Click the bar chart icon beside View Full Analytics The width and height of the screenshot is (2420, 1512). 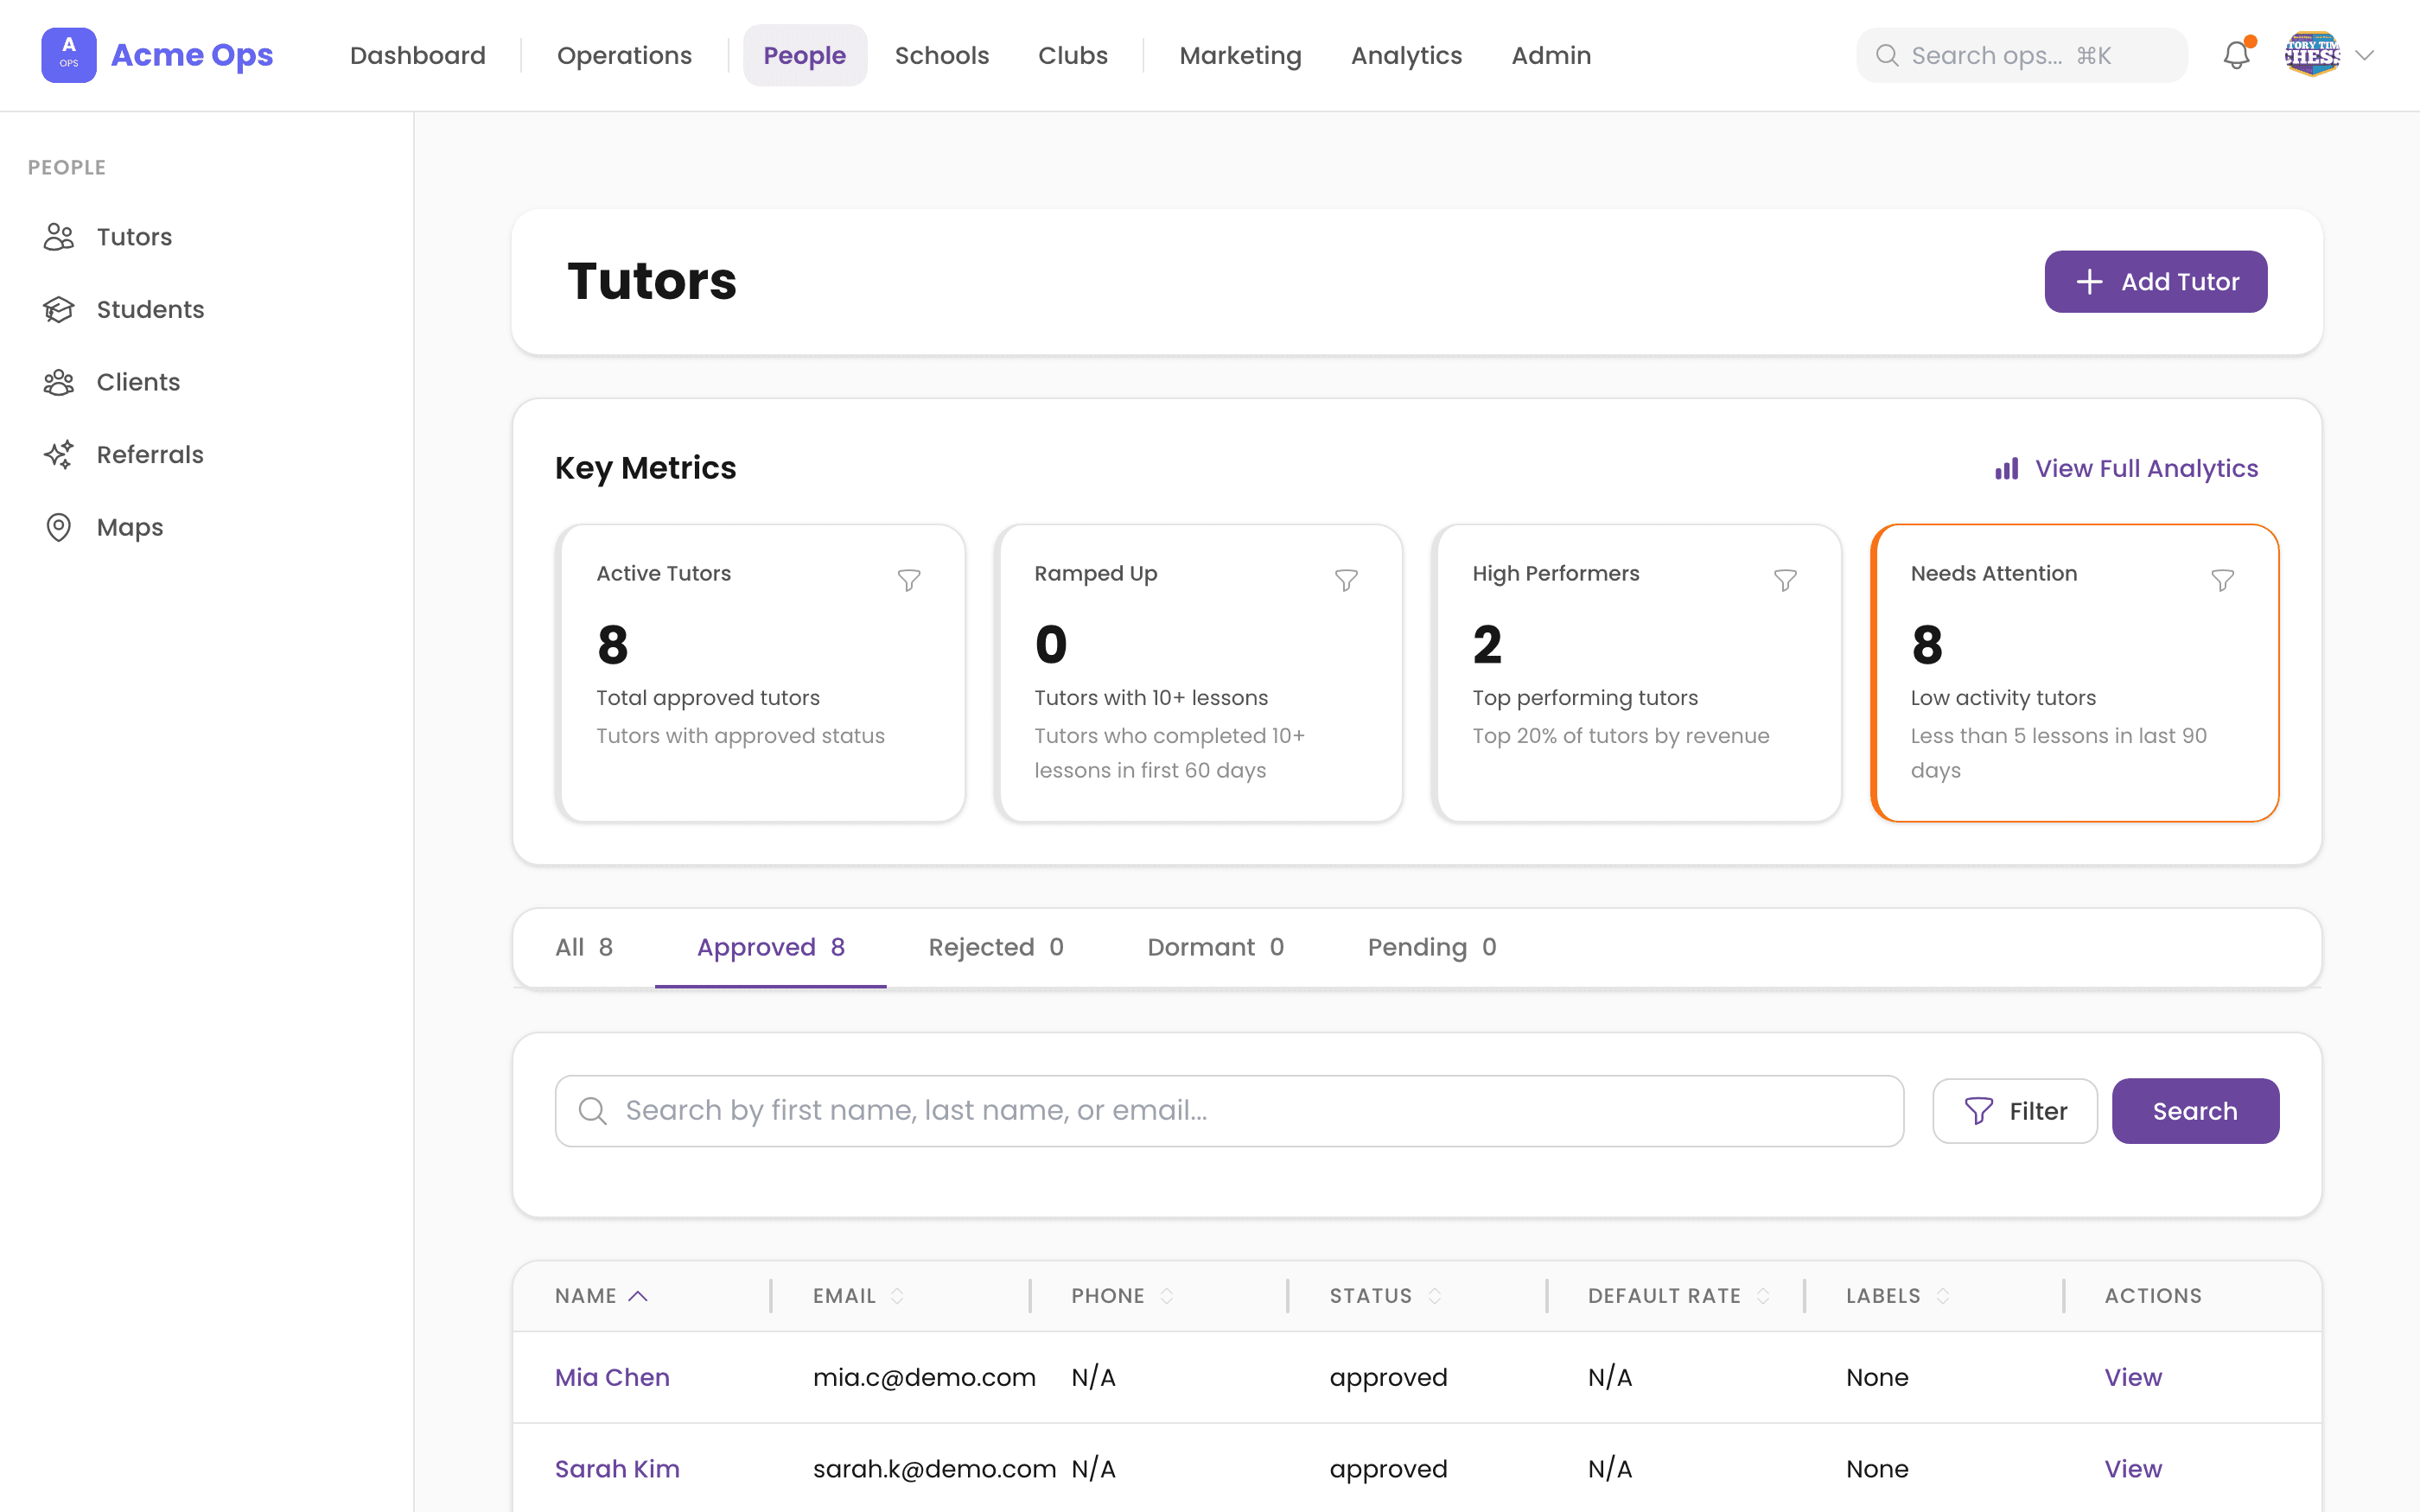(x=2006, y=468)
